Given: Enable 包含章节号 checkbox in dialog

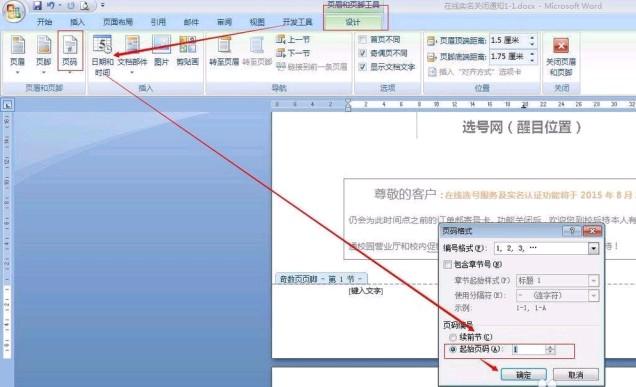Looking at the screenshot, I should coord(448,264).
